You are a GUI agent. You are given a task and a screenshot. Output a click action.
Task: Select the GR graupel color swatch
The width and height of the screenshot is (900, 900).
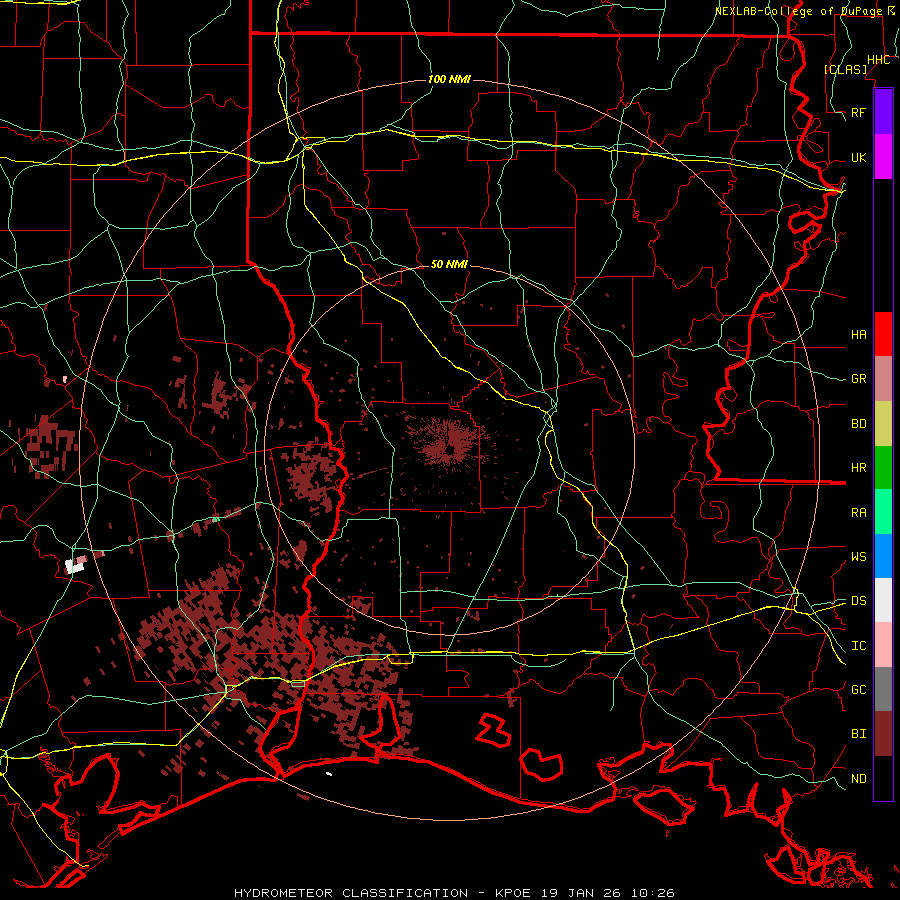pyautogui.click(x=883, y=379)
